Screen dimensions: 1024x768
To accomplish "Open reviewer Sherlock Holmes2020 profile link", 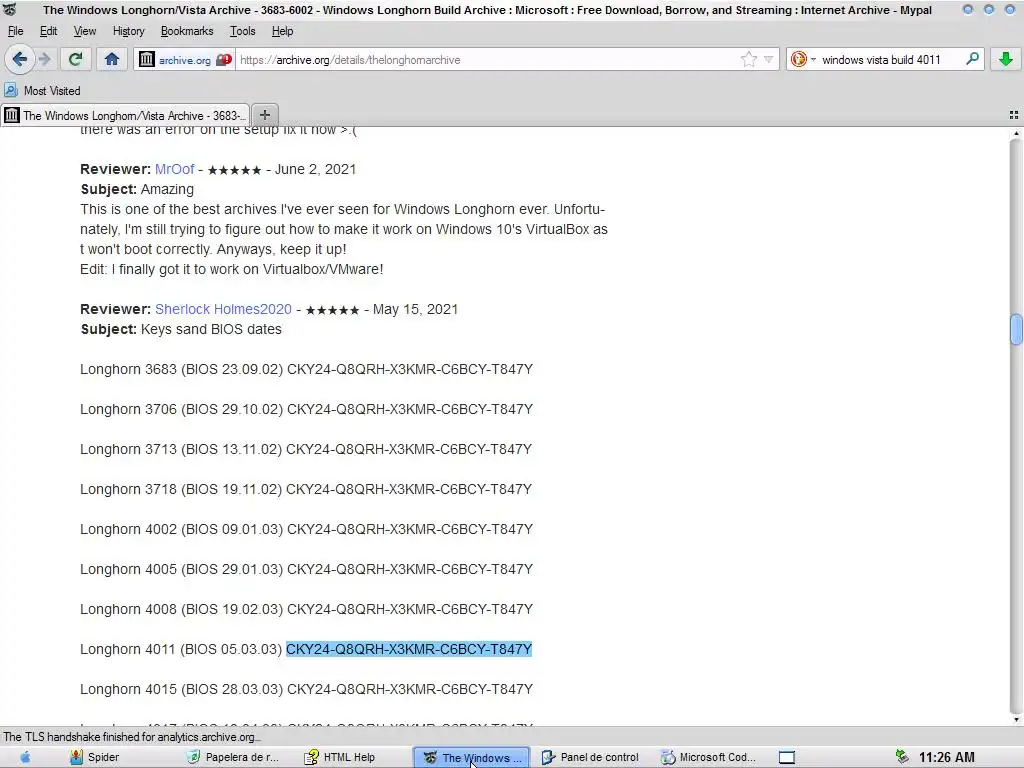I will [223, 309].
